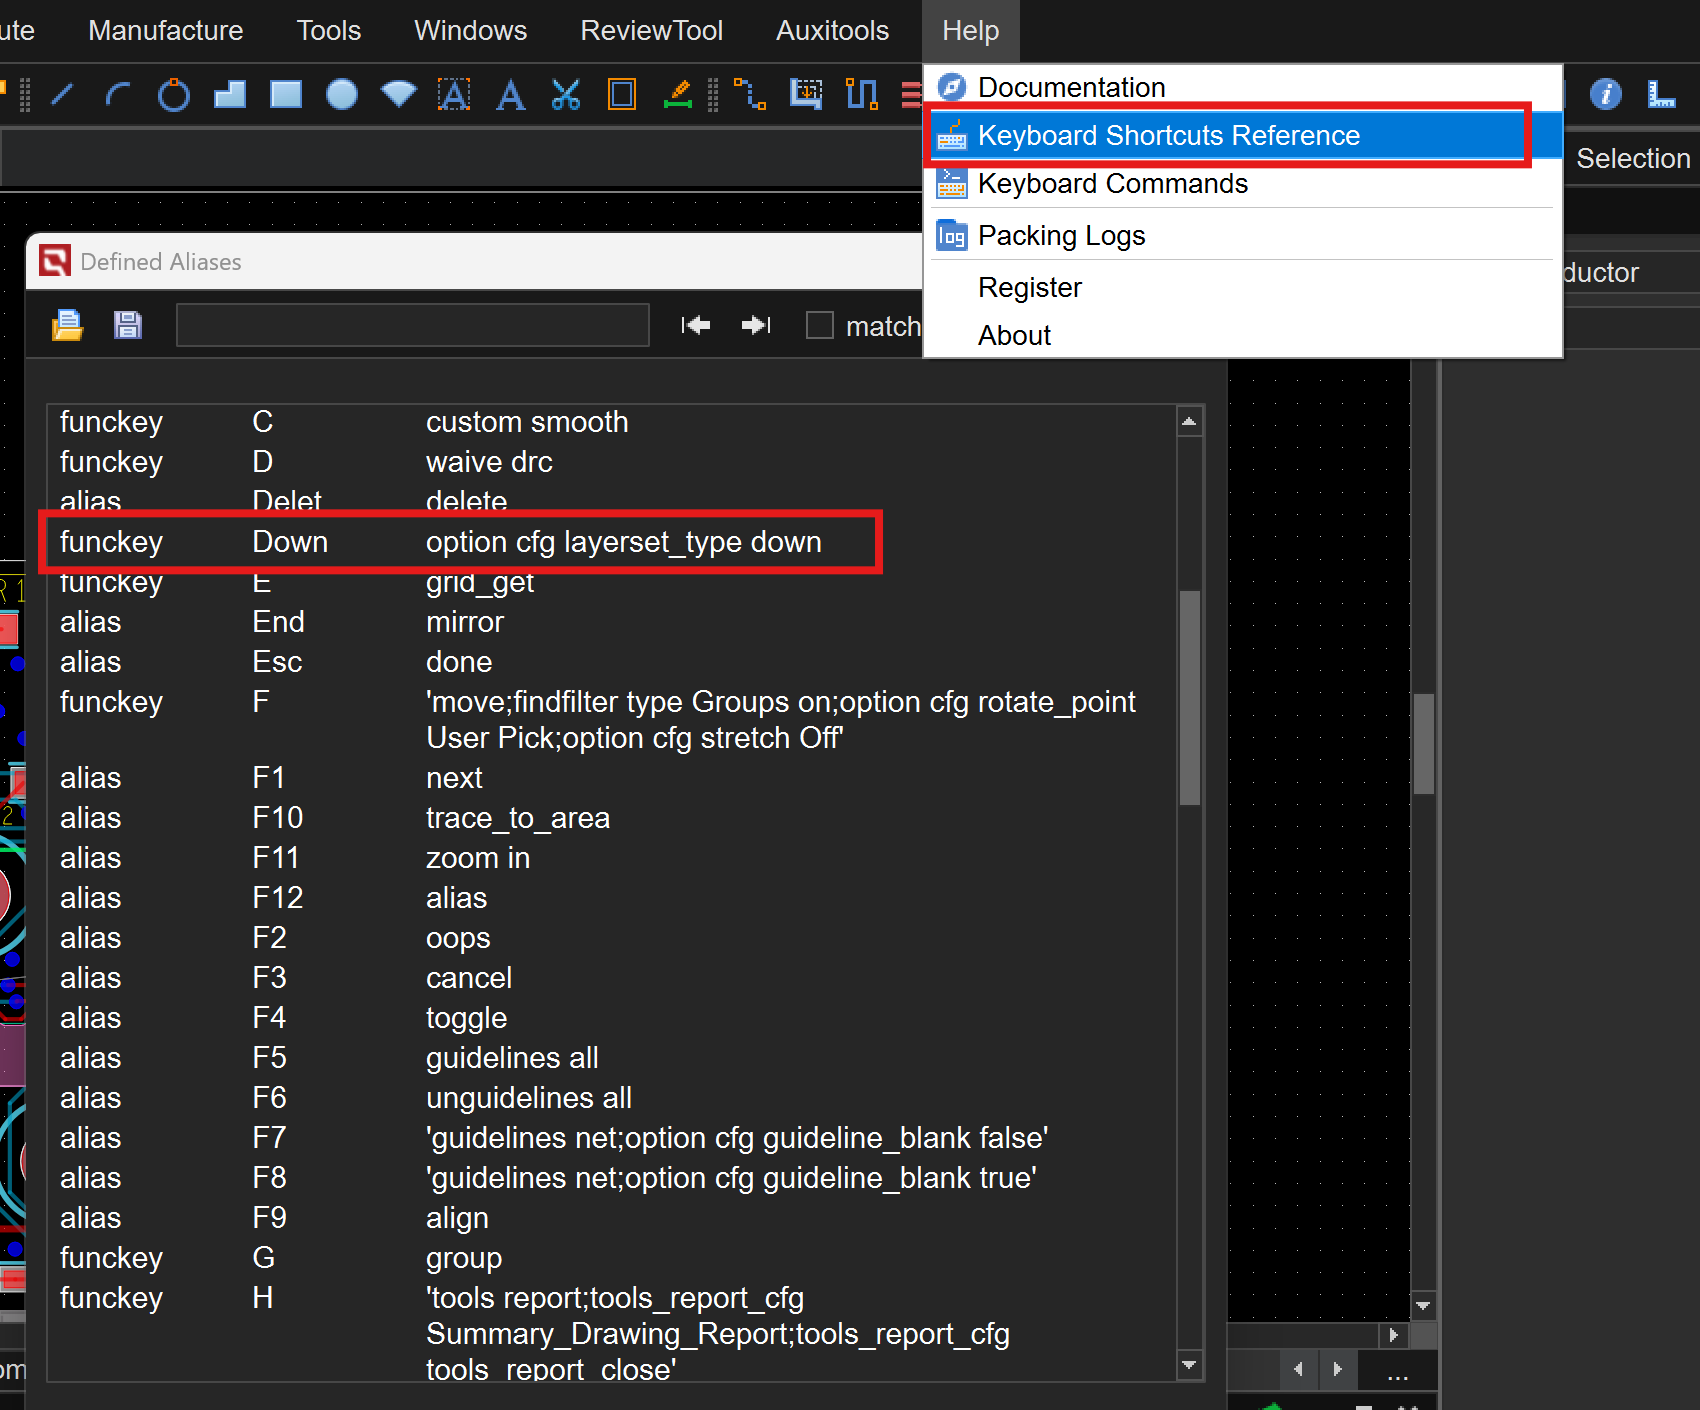This screenshot has height=1410, width=1700.
Task: Select the filled rectangle shape tool
Action: coord(286,95)
